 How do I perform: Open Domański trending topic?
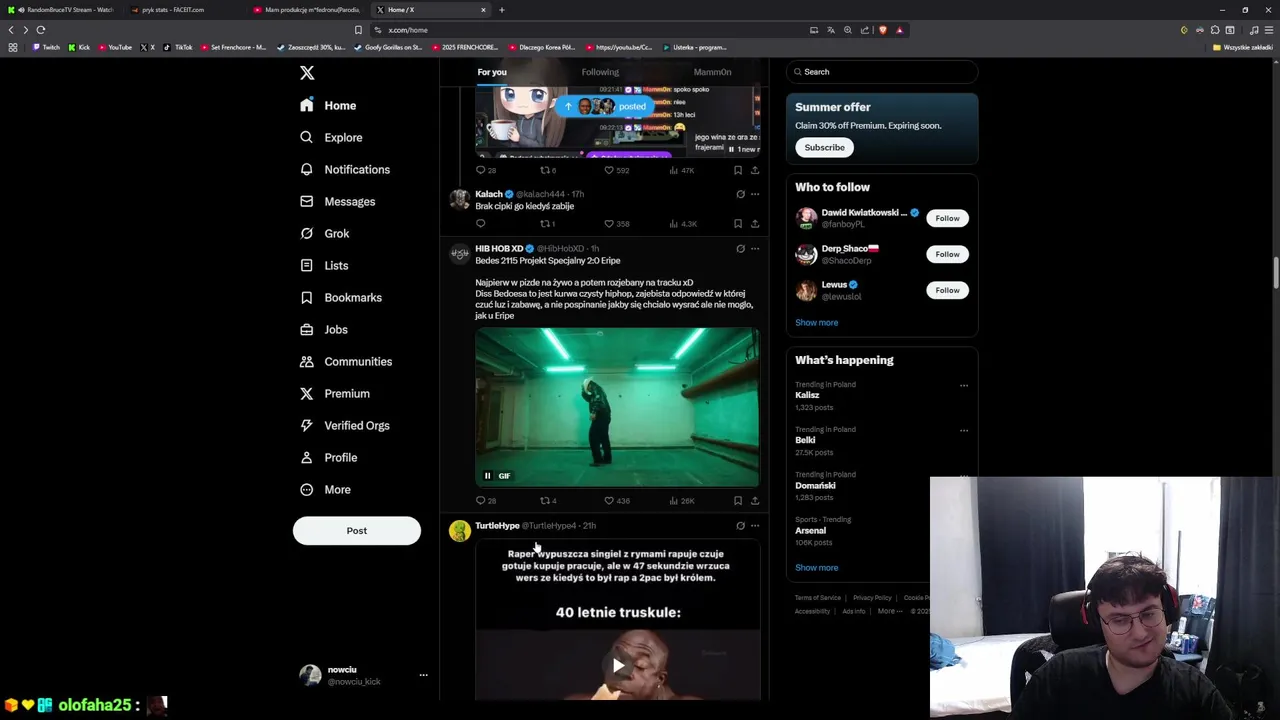[815, 486]
